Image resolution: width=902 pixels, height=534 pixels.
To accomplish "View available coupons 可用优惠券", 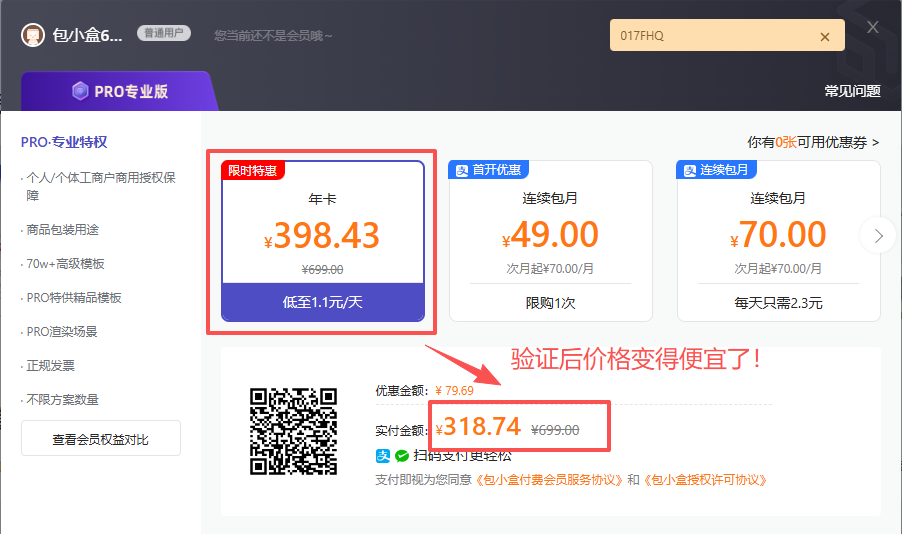I will click(813, 142).
